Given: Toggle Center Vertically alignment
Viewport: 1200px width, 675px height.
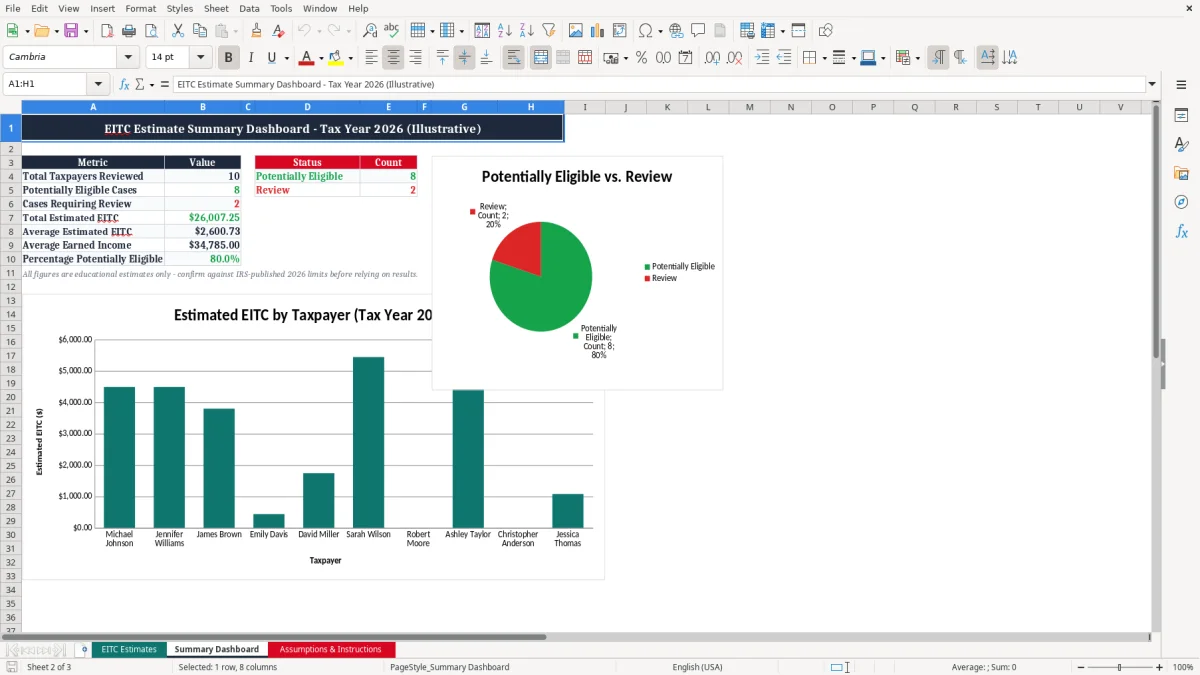Looking at the screenshot, I should (464, 58).
